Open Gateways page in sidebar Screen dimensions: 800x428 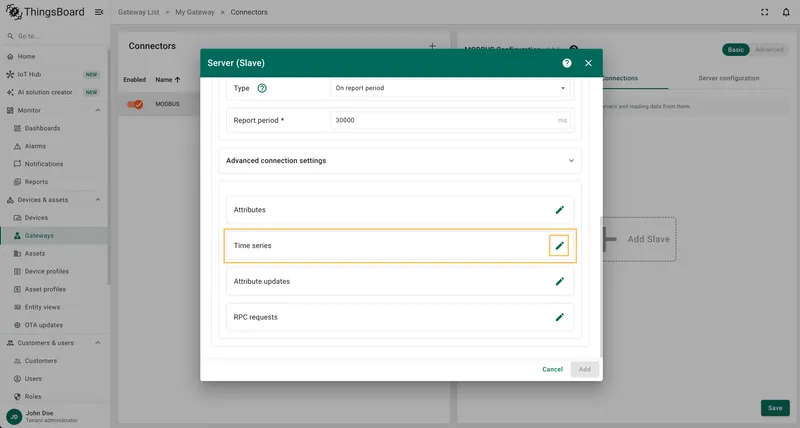54,236
